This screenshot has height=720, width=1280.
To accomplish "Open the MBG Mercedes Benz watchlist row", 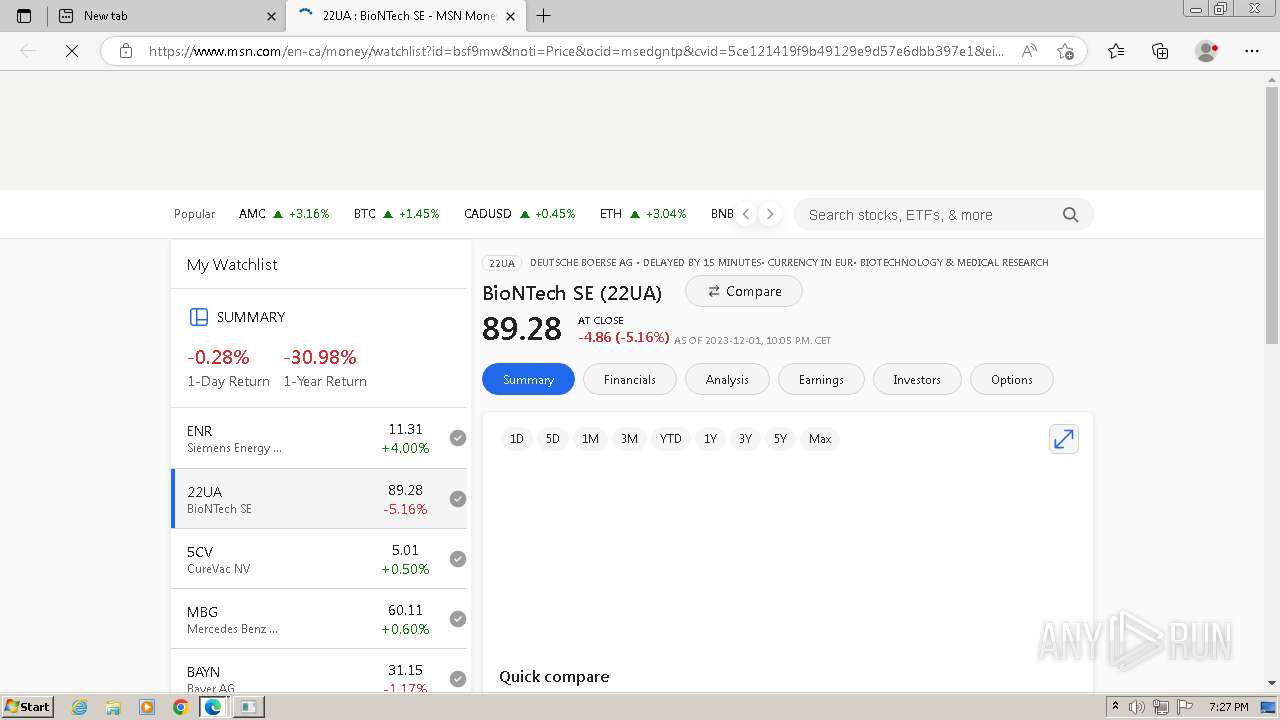I will pos(319,619).
